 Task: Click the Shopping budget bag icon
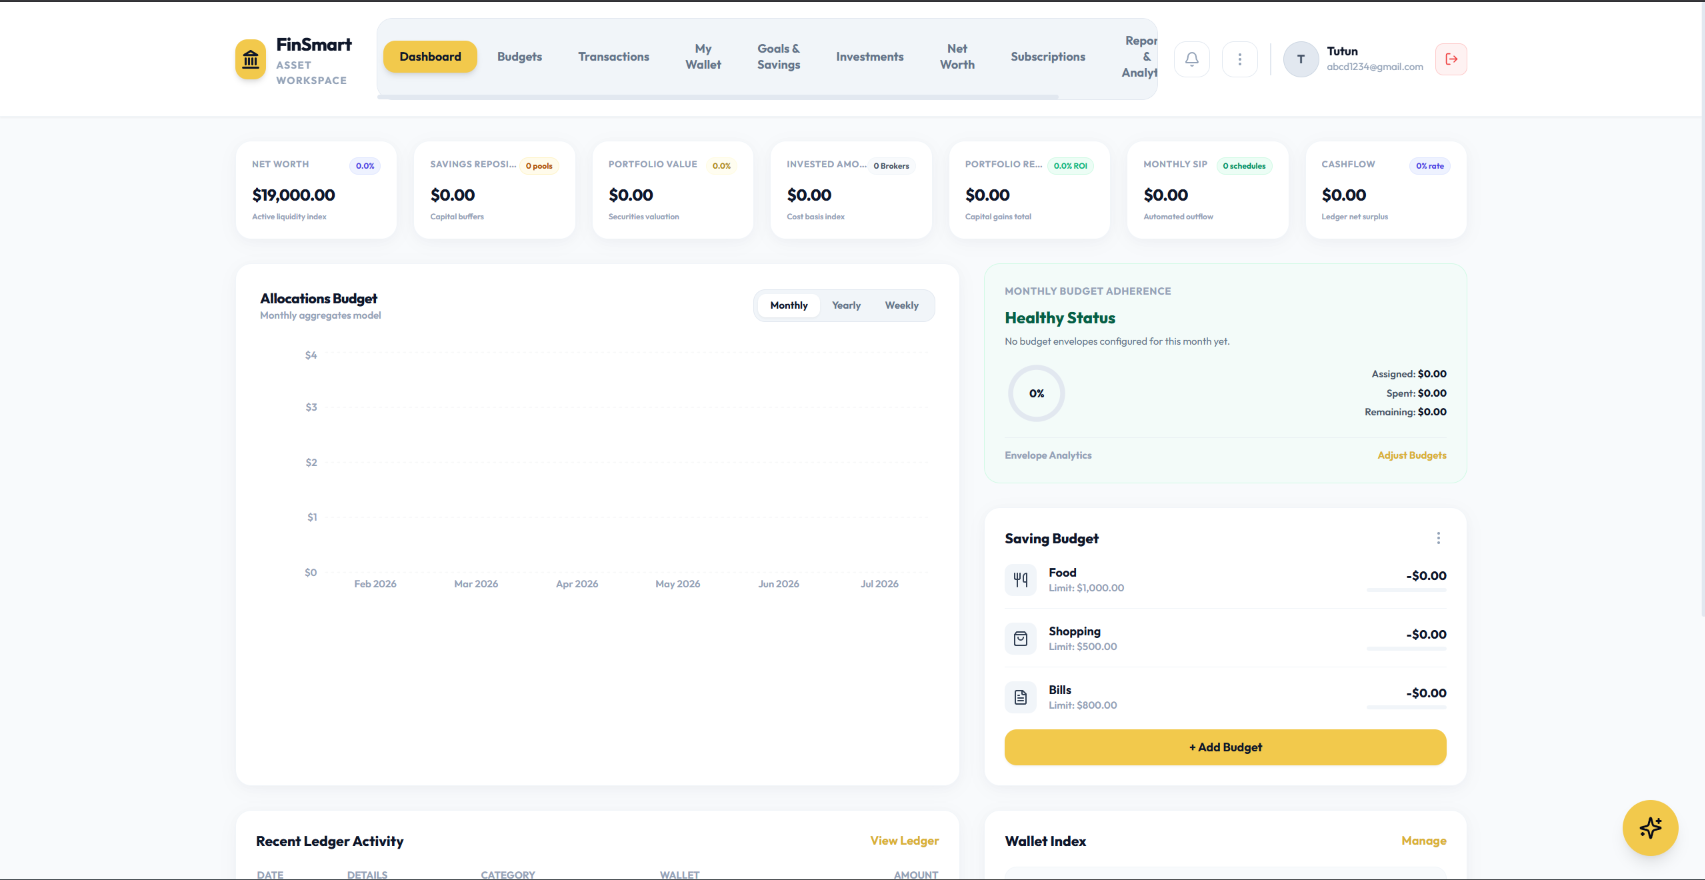(x=1021, y=638)
